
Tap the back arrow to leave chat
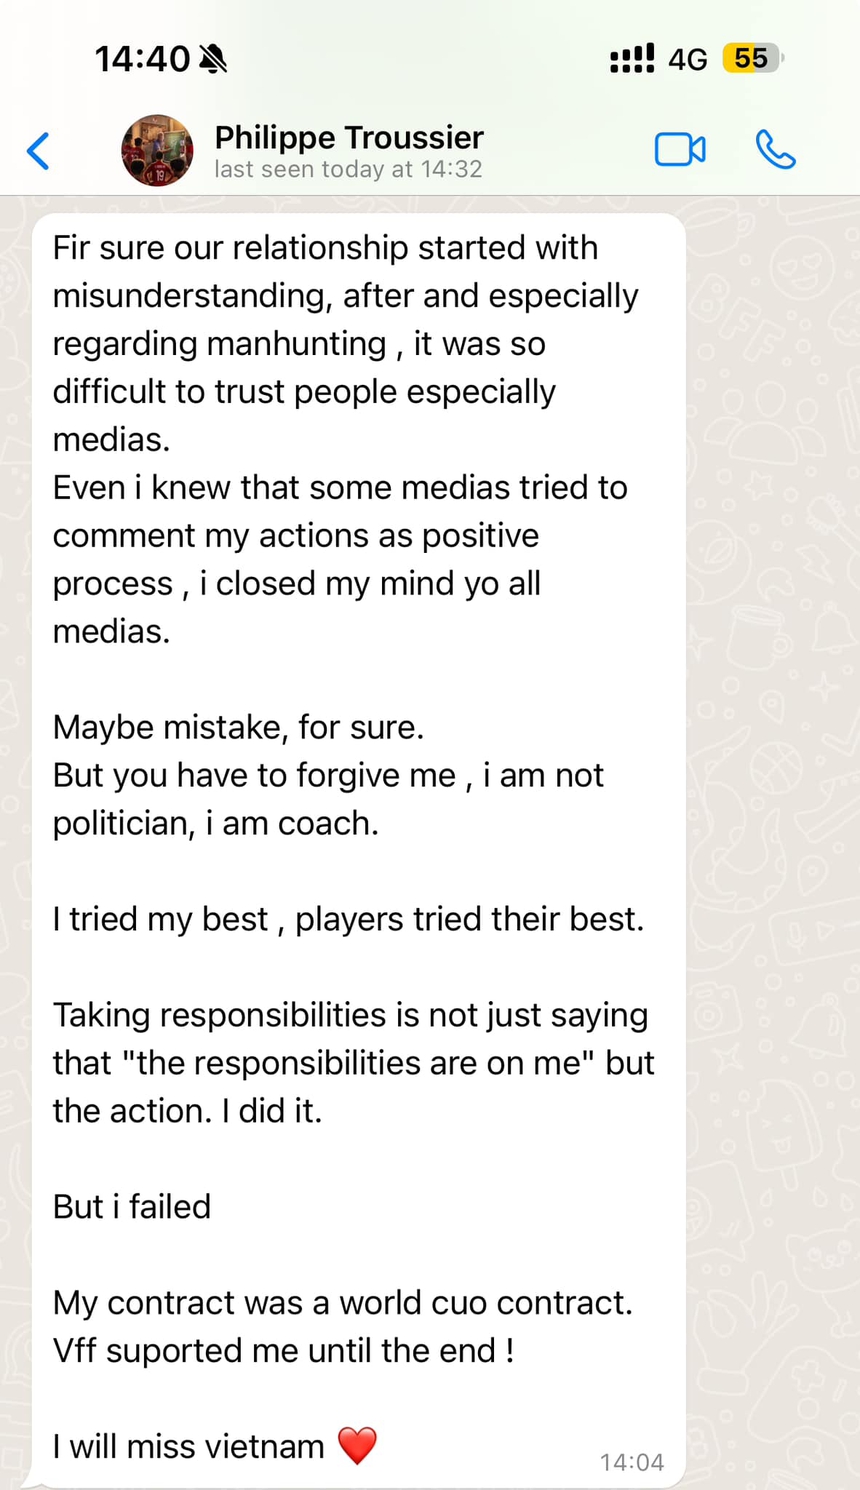pos(38,151)
